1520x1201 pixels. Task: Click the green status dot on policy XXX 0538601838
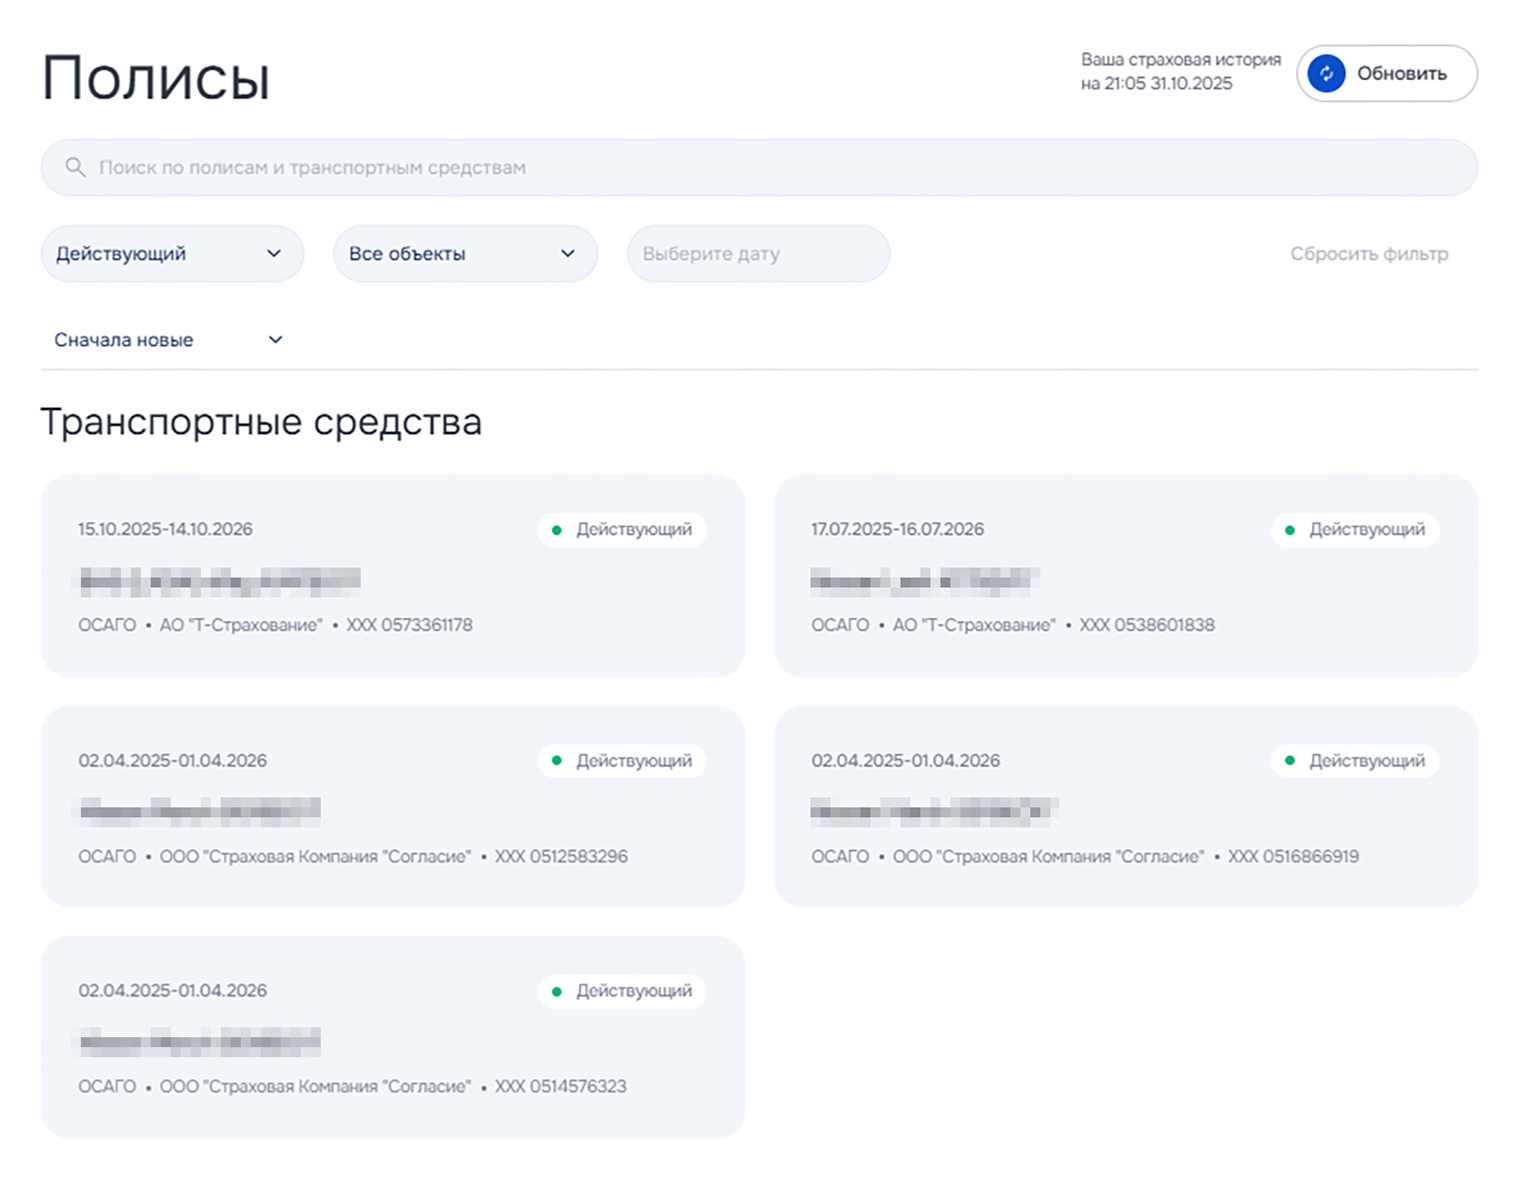click(x=1290, y=530)
